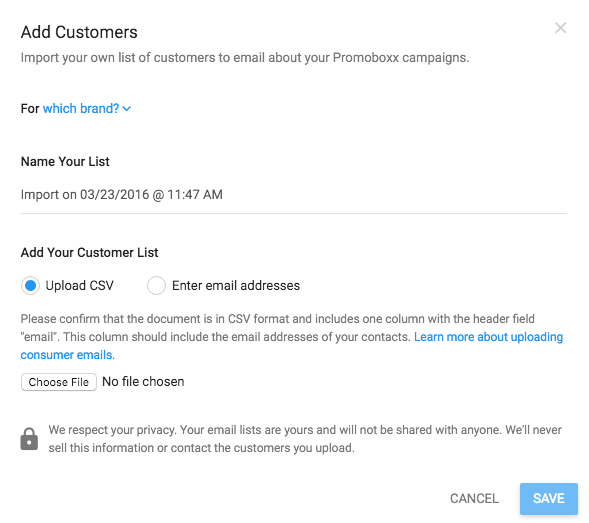
Task: Expand the brand chevron arrow
Action: 127,109
